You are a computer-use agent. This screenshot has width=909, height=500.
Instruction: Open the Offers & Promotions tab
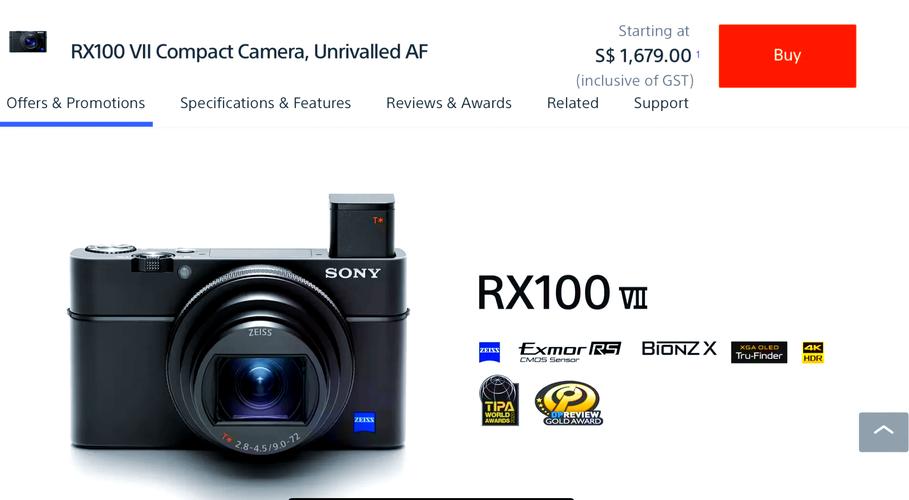[76, 103]
